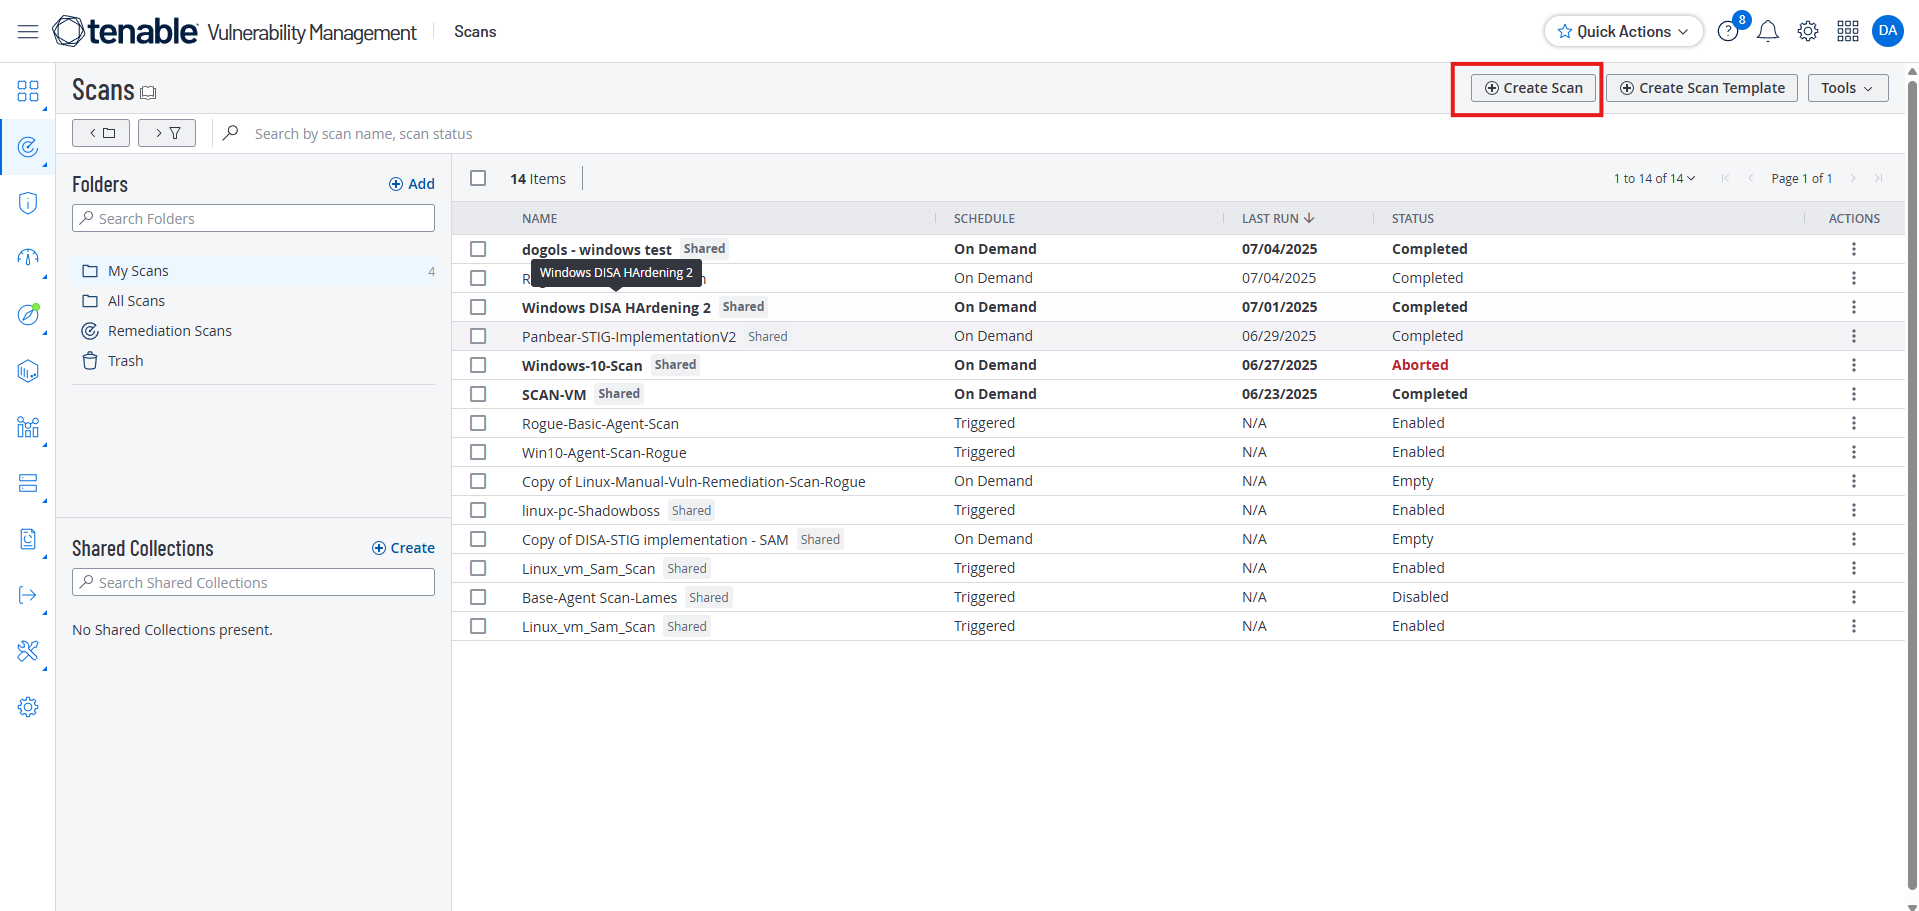Expand the 1 to 14 of 14 dropdown
The height and width of the screenshot is (911, 1919).
(1654, 178)
